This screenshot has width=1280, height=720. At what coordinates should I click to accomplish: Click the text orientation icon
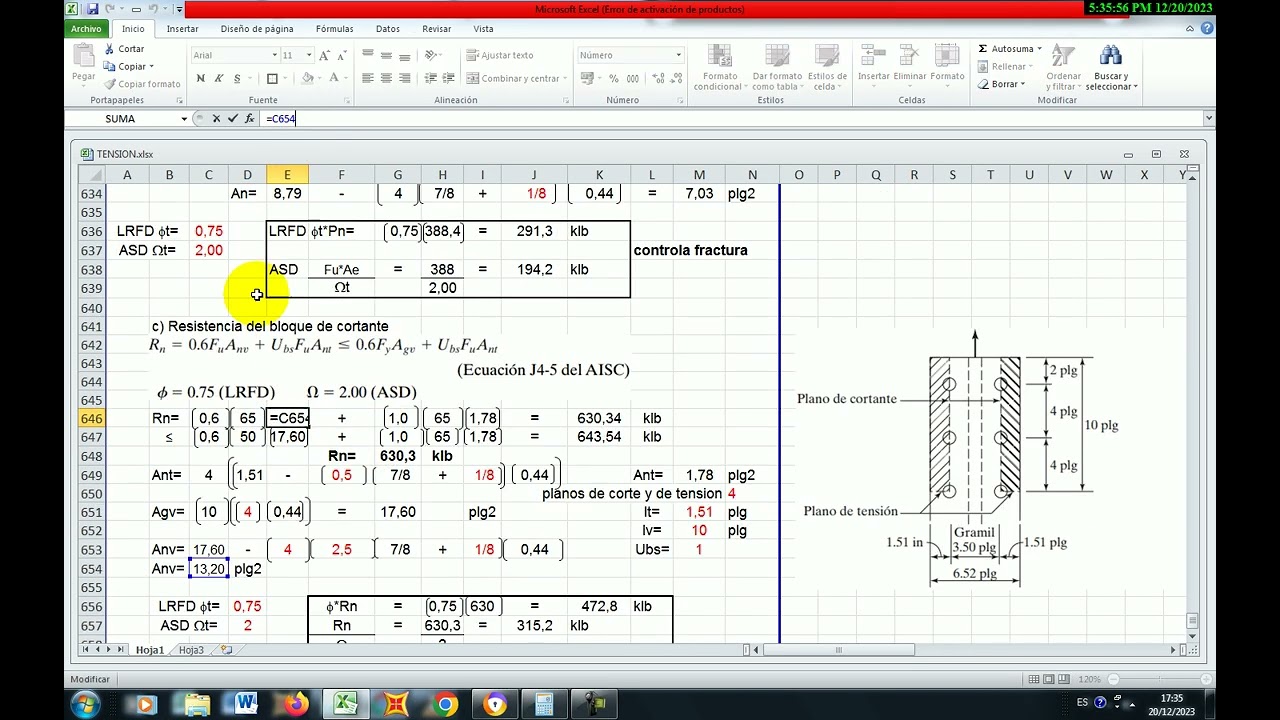[431, 55]
